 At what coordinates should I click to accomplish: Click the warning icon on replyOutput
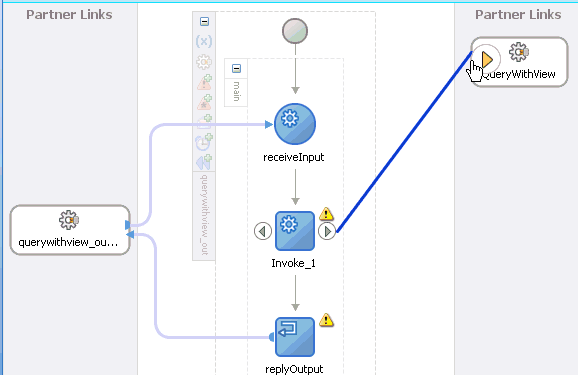pos(326,320)
